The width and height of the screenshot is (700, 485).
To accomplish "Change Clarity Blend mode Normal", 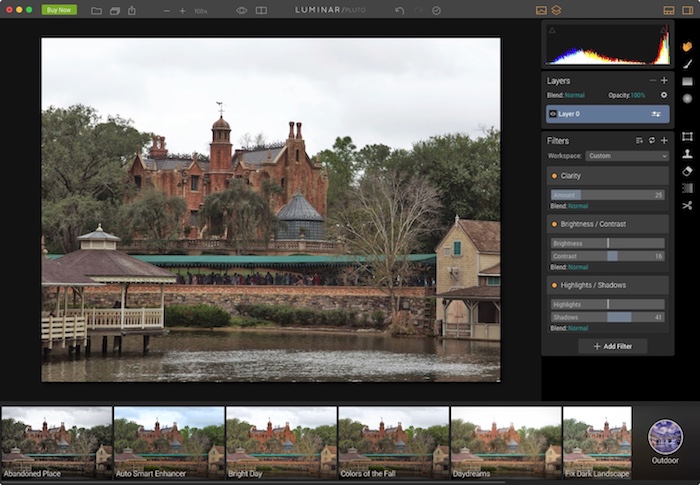I will click(578, 206).
